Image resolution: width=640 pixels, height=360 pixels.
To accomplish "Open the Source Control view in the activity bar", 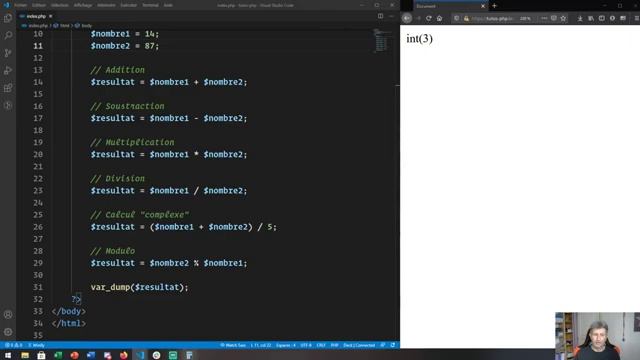I will [8, 53].
